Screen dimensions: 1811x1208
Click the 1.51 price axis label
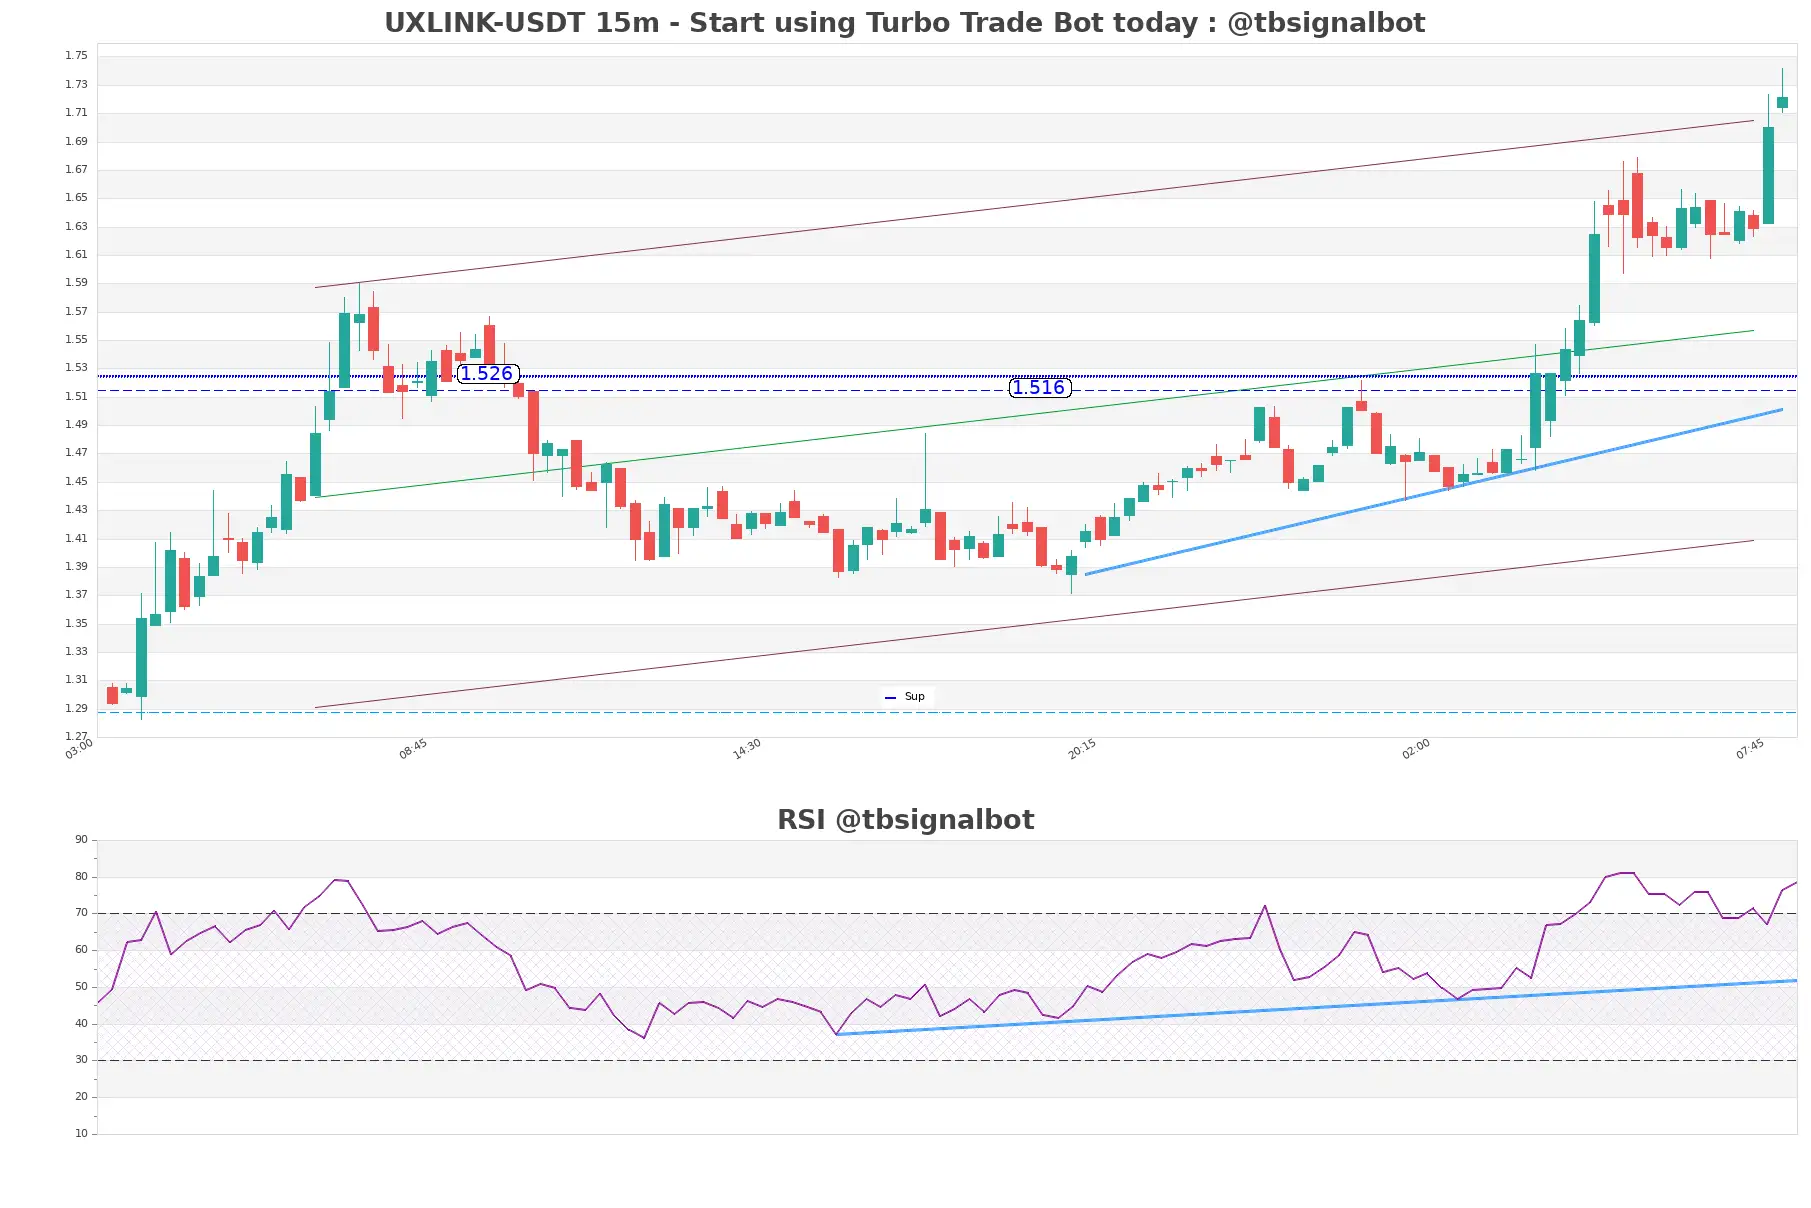76,397
